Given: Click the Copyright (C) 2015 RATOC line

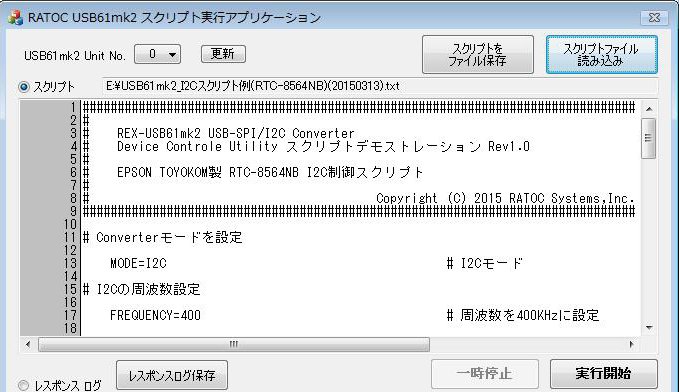Looking at the screenshot, I should tap(505, 198).
